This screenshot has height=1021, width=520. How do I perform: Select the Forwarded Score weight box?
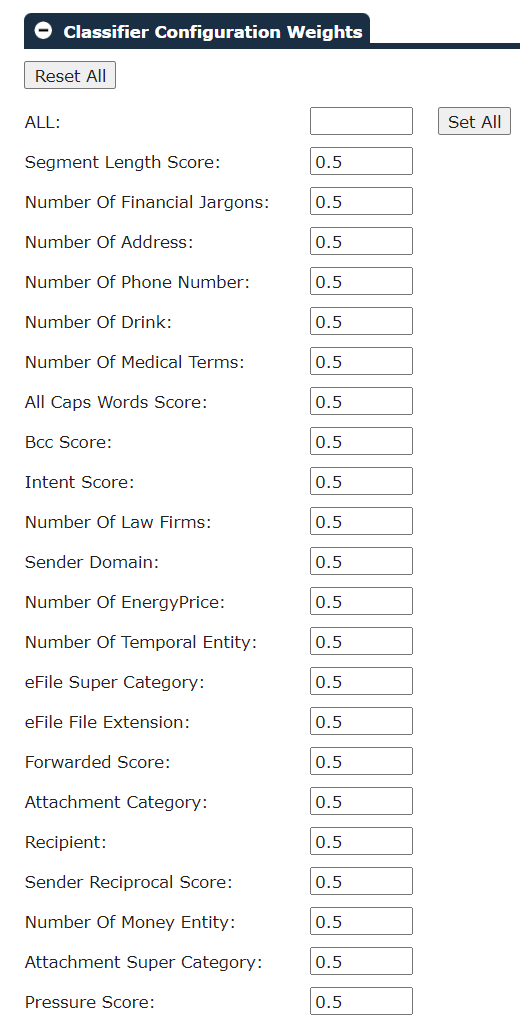coord(361,762)
